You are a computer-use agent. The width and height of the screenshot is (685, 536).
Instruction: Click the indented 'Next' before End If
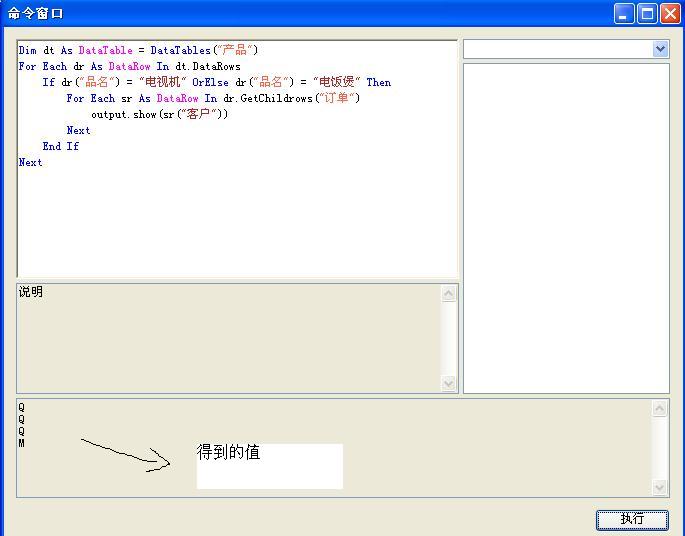tap(78, 130)
